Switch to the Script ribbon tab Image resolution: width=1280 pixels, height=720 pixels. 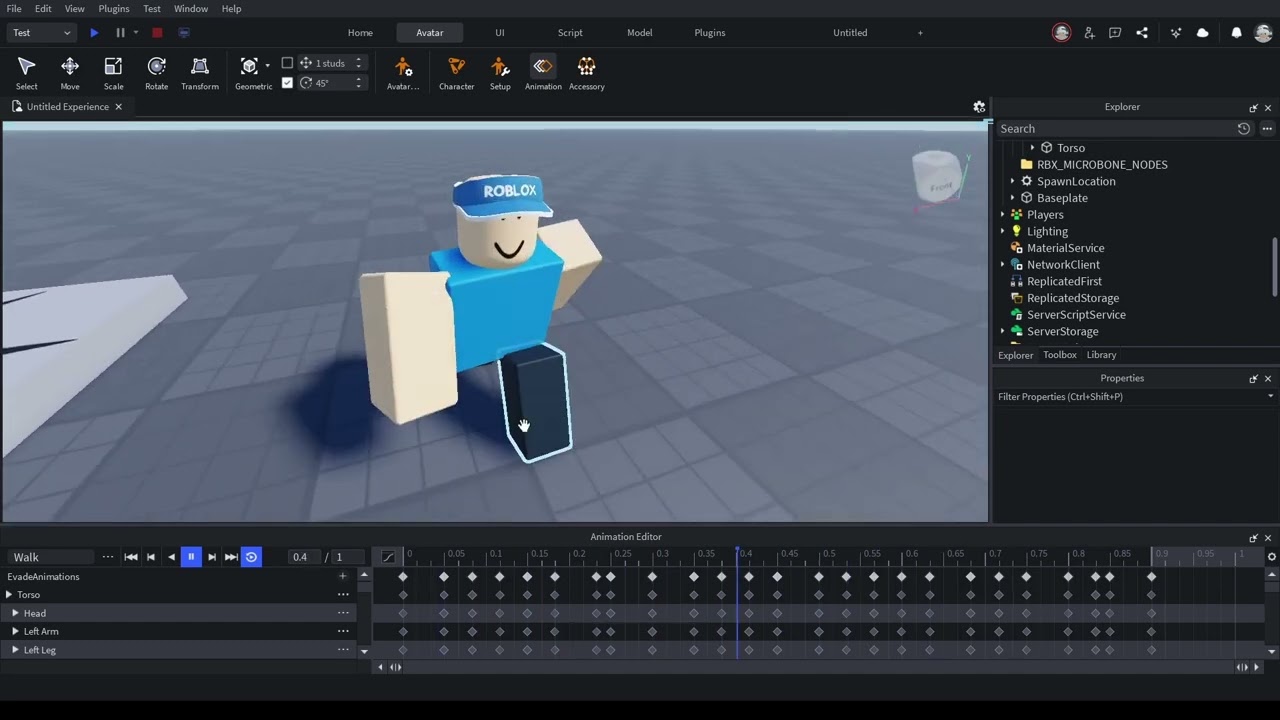coord(570,33)
